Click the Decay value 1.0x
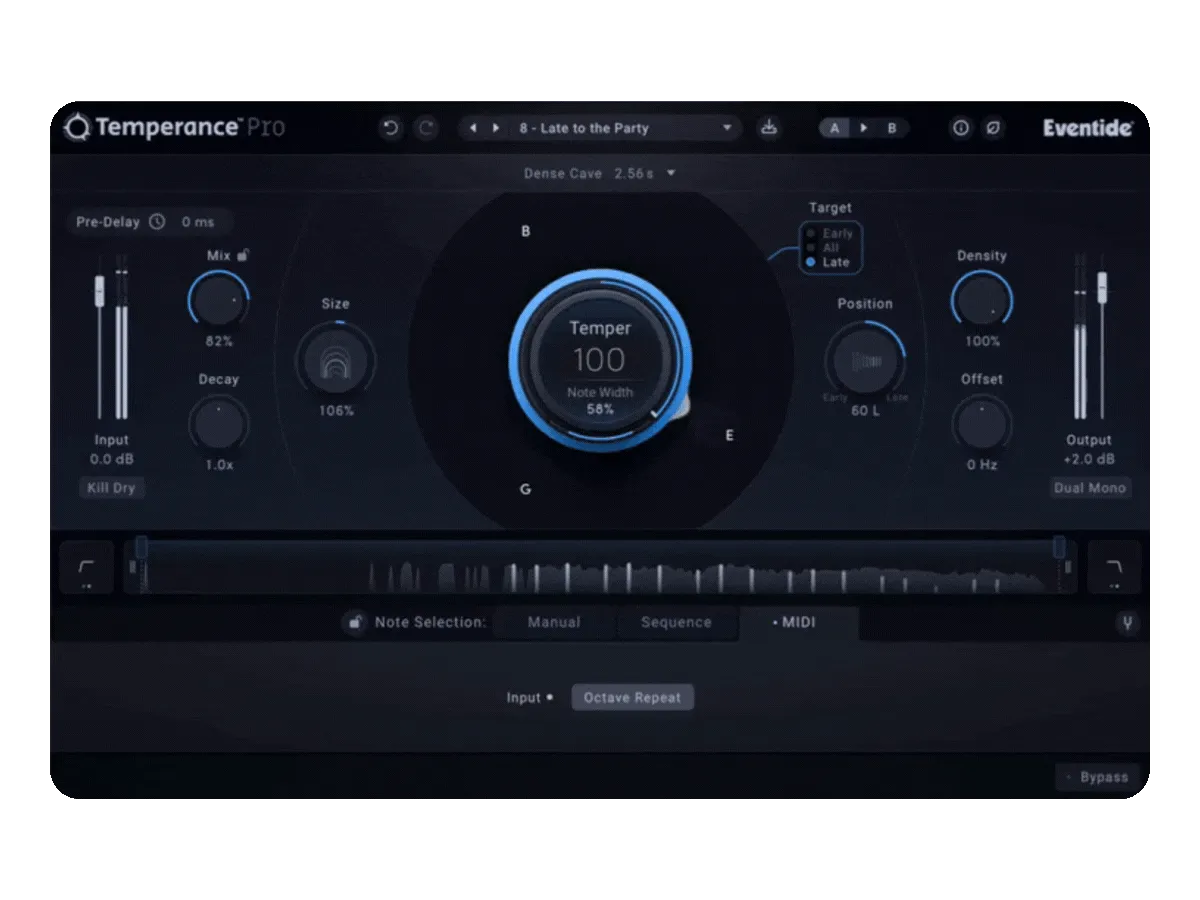The image size is (1200, 900). 219,465
